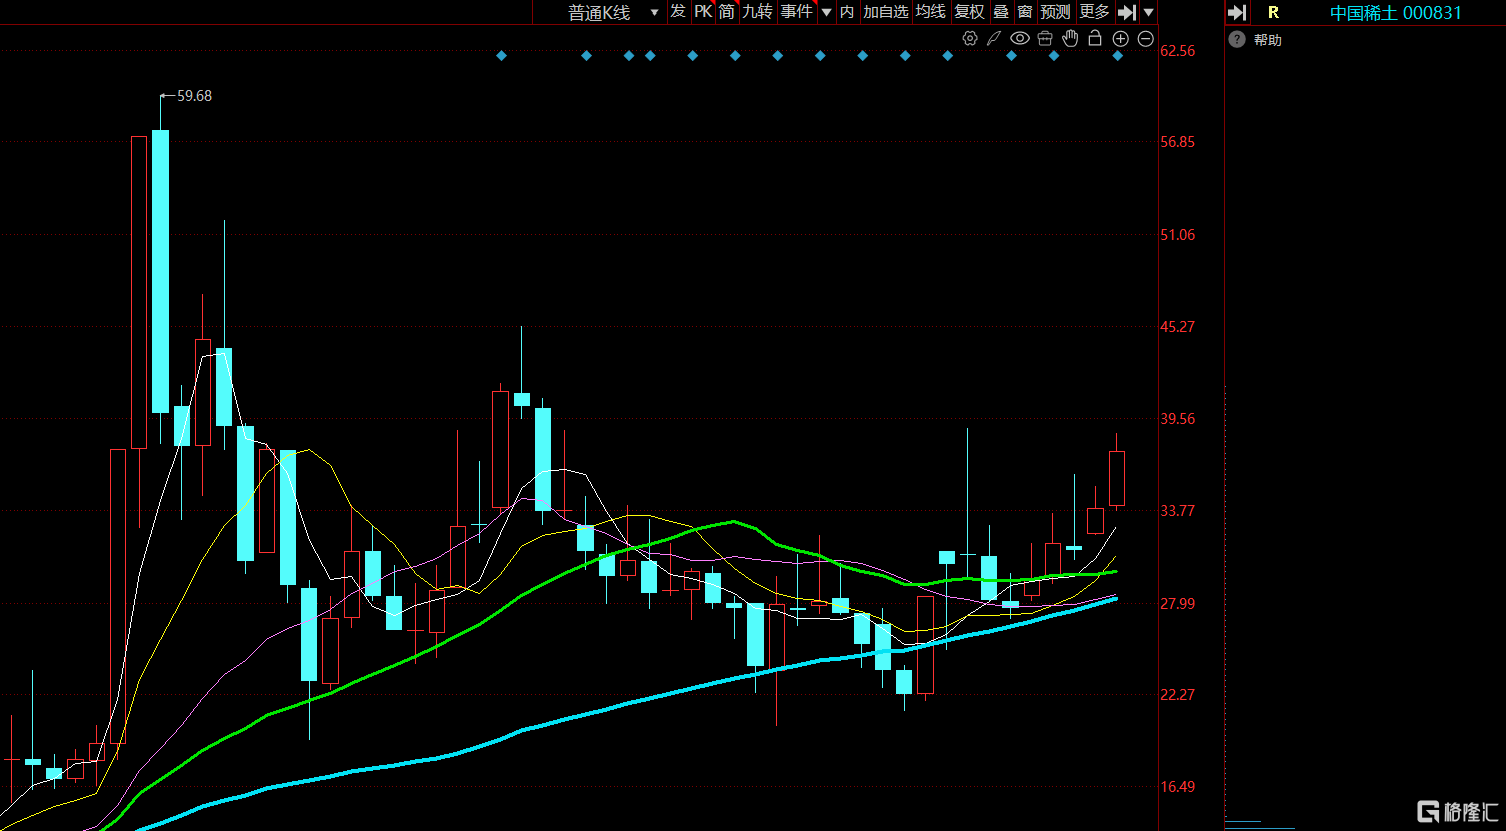Toggle the 均线 moving averages button
Viewport: 1506px width, 831px height.
pos(931,12)
